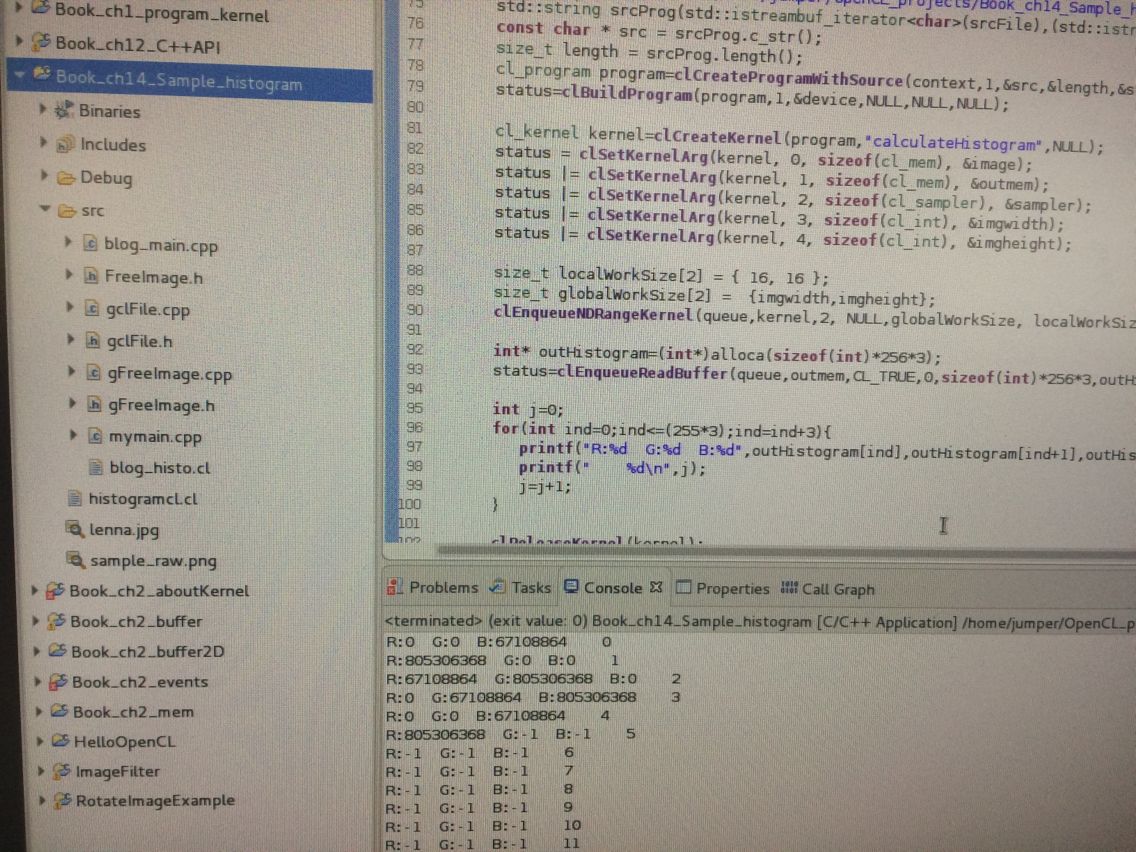Expand the Book_ch2_aboutKernel project

pyautogui.click(x=34, y=590)
